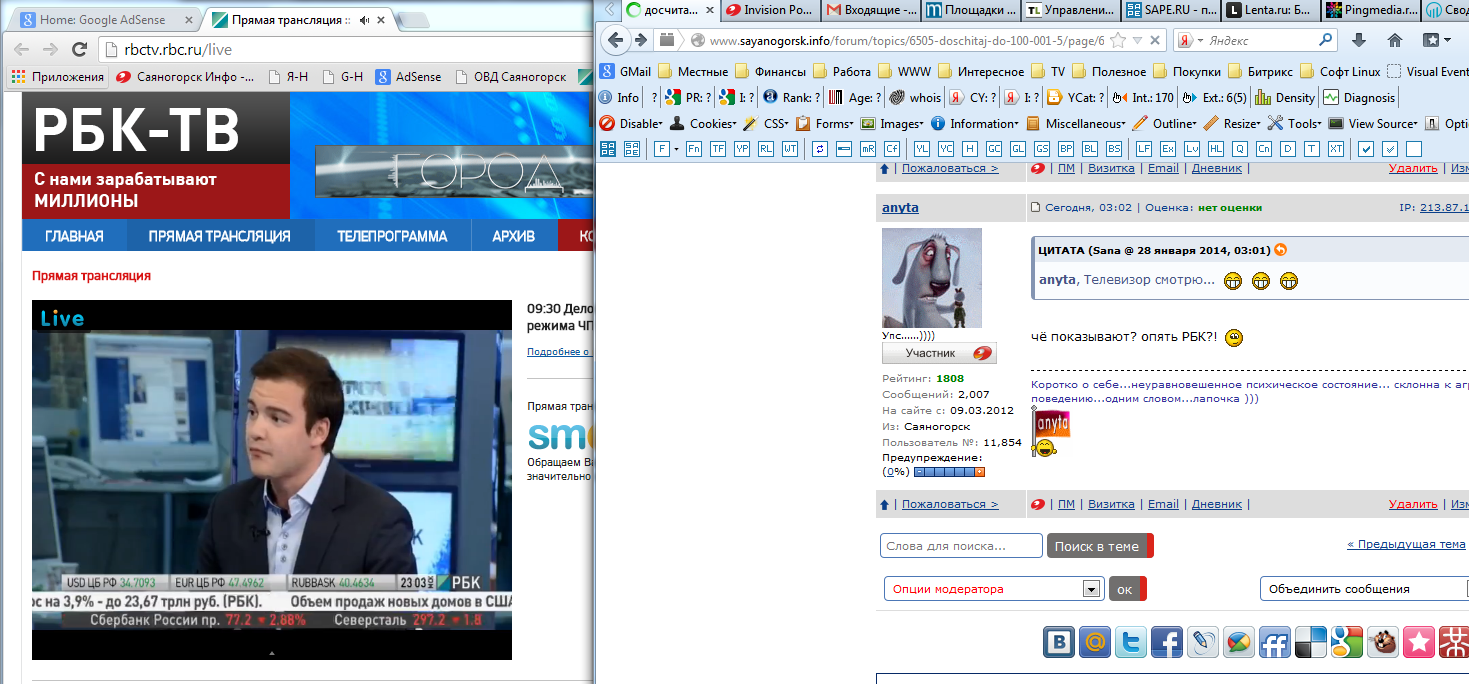Screen dimensions: 1469x684
Task: Click the RBC live video player
Action: [x=272, y=480]
